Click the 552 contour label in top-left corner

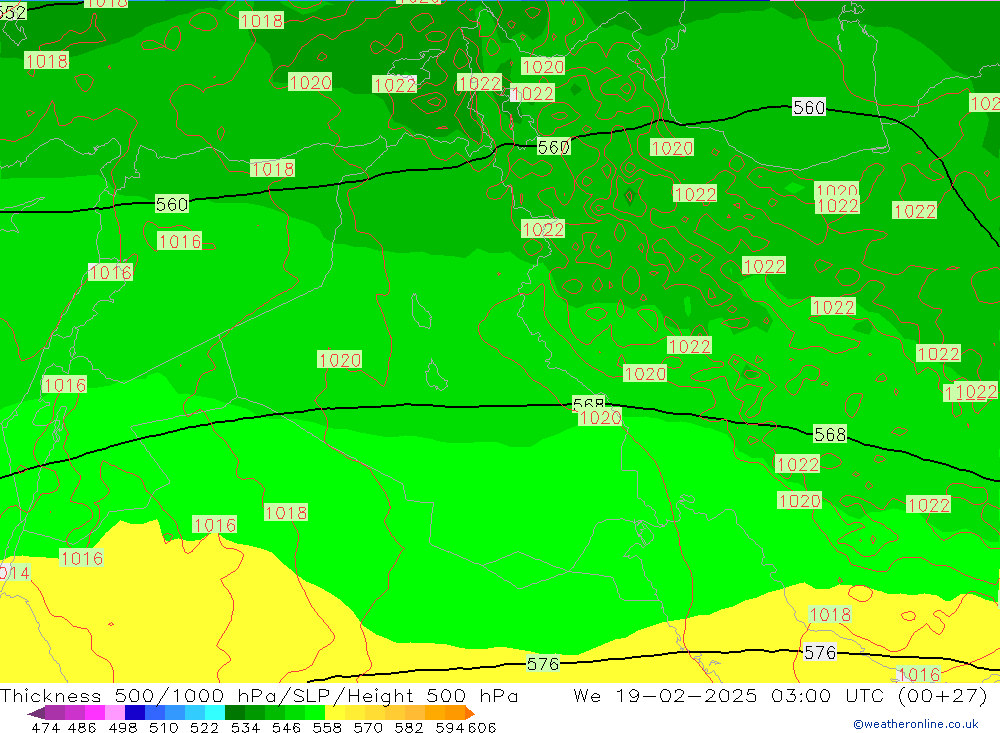tap(13, 12)
